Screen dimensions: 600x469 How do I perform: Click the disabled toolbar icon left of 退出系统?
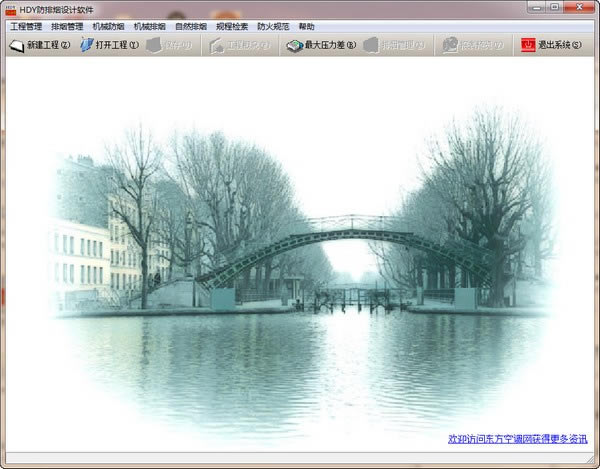(x=451, y=45)
